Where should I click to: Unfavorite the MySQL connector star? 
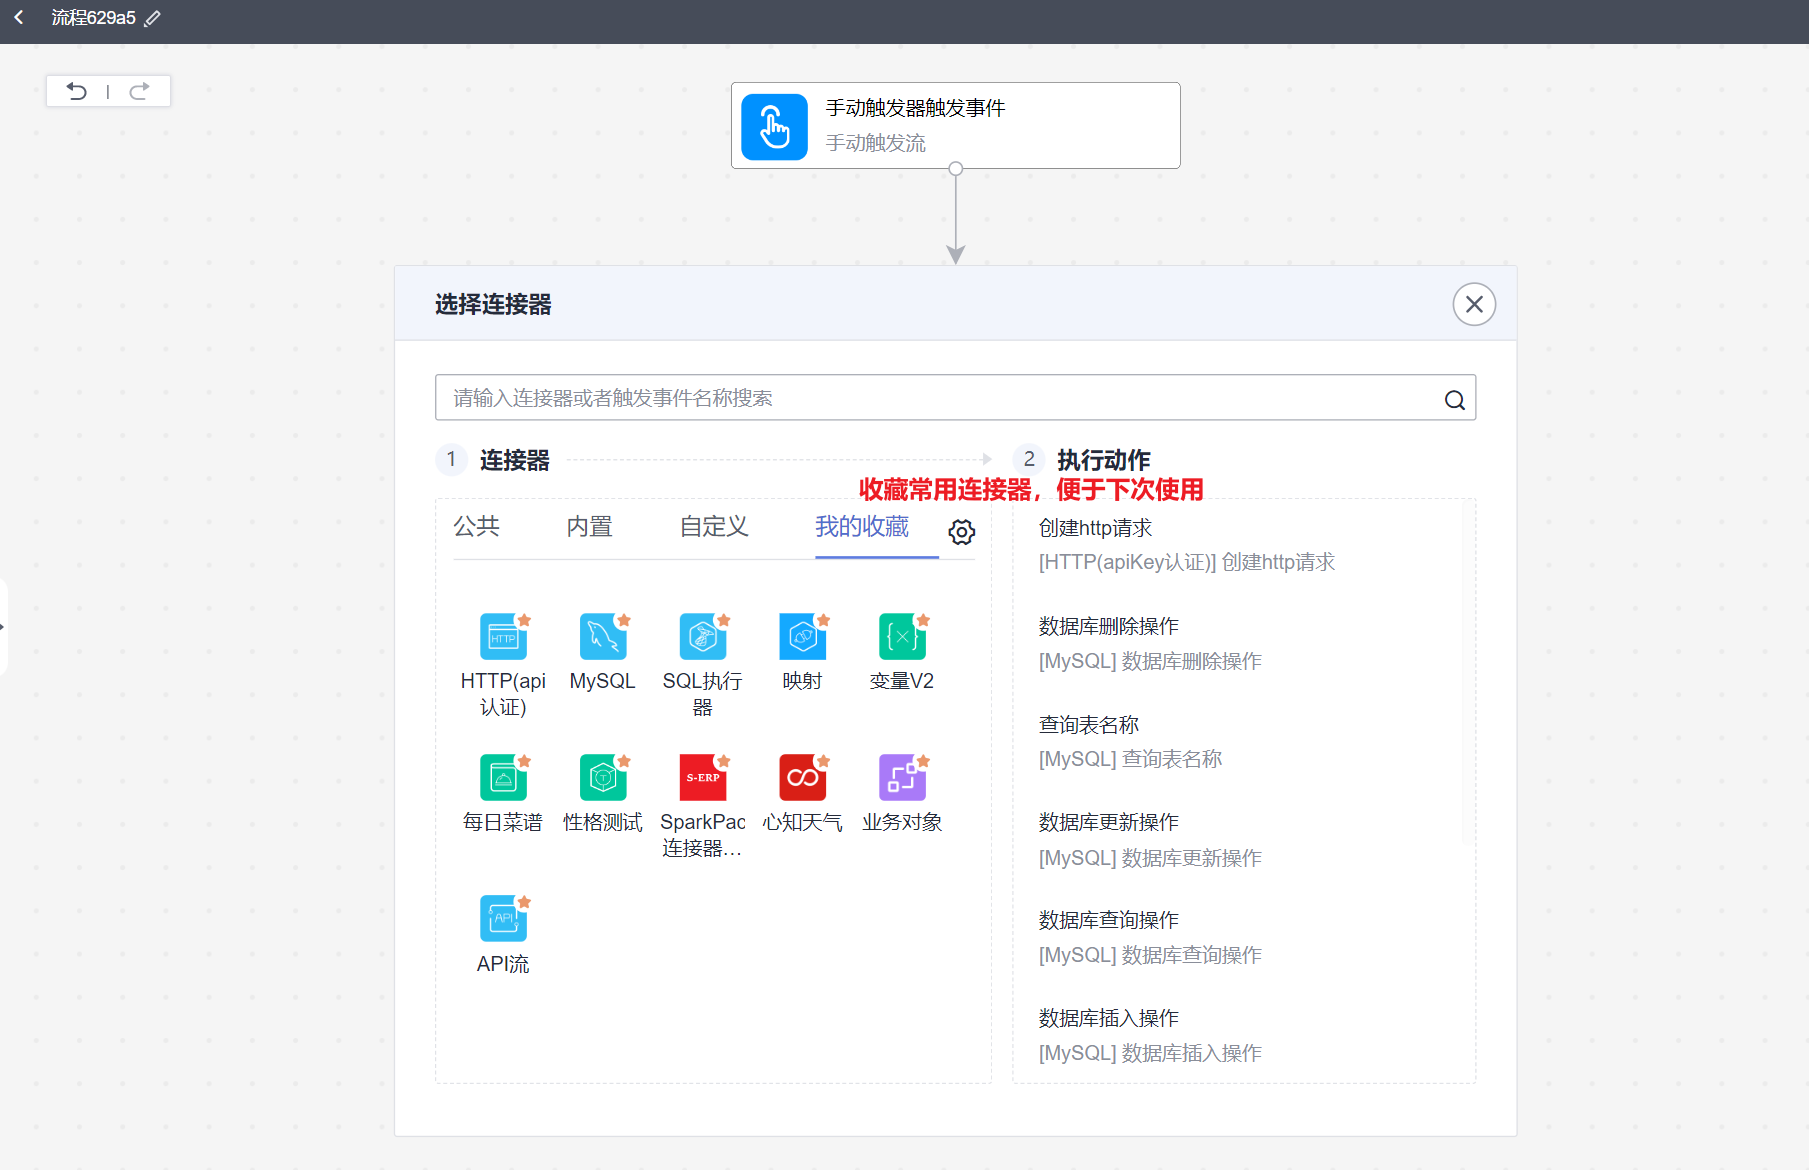pos(624,619)
